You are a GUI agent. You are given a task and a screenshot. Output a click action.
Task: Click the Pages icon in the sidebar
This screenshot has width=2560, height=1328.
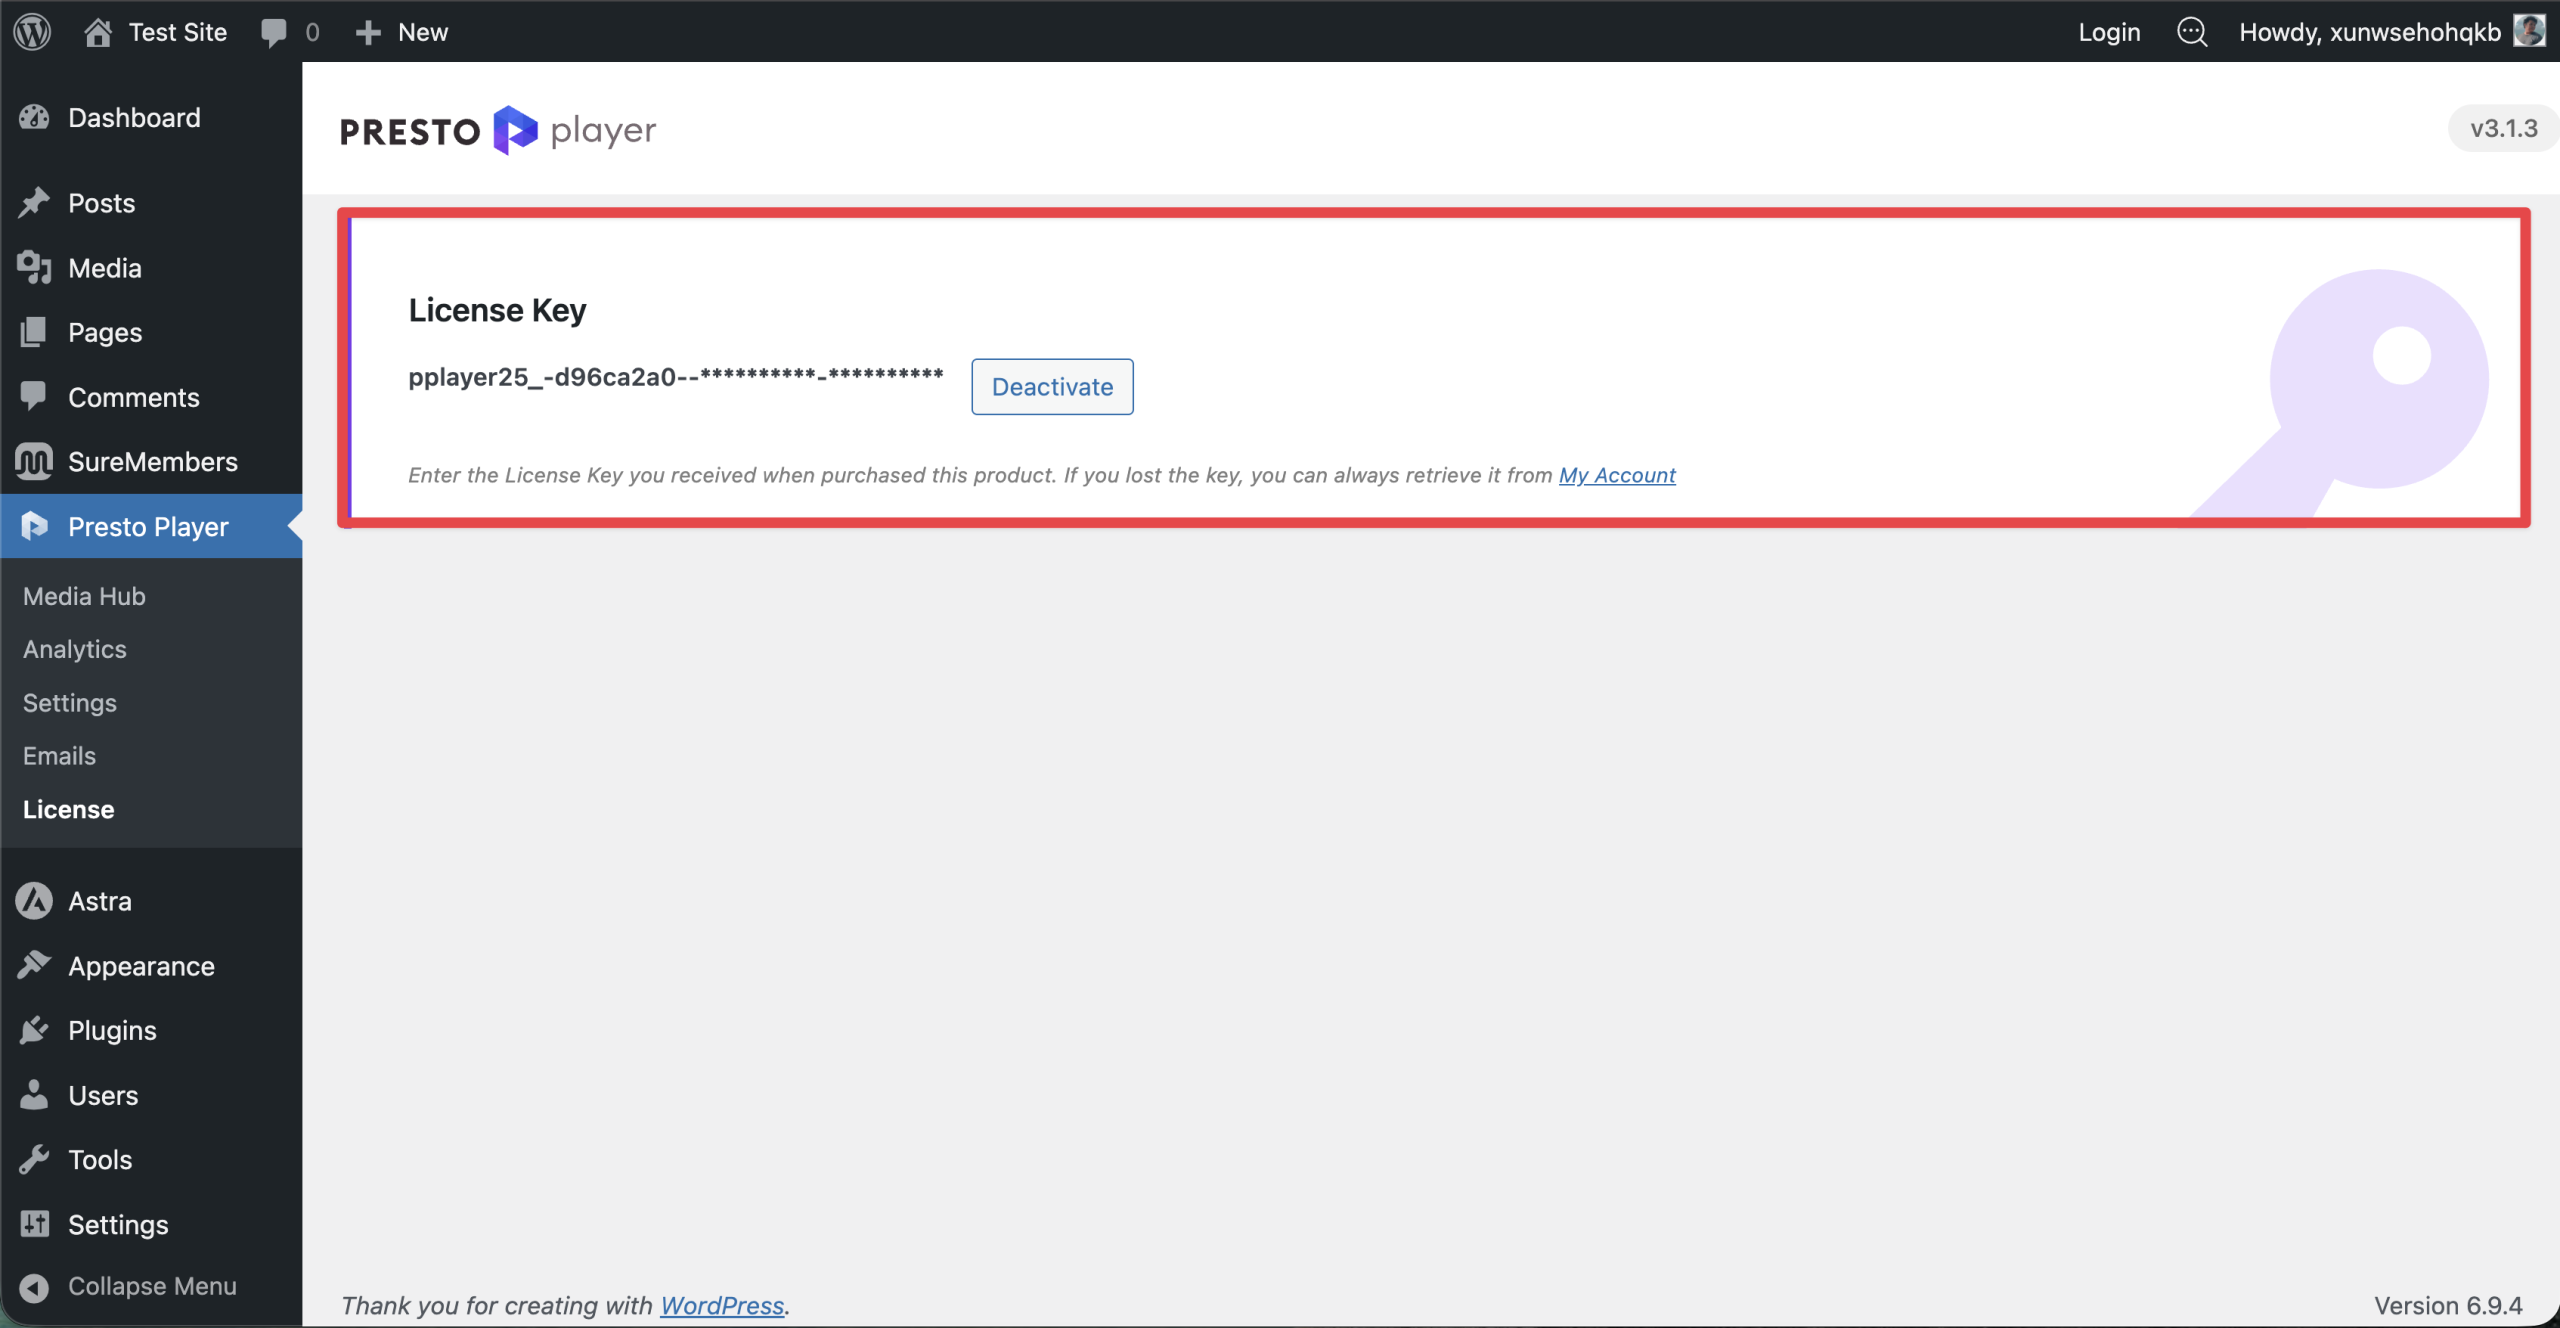pos(35,332)
